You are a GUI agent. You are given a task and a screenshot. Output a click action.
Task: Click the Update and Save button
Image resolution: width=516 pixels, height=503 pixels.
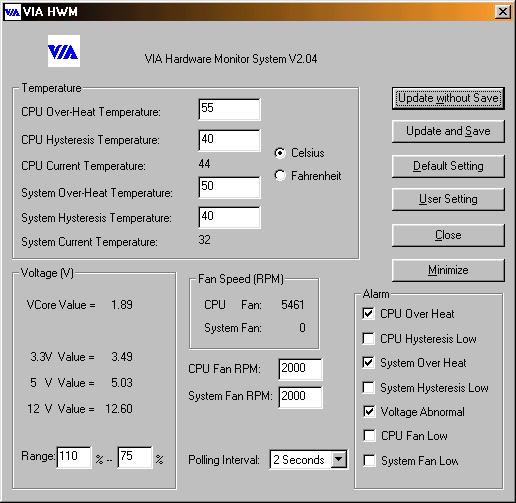(x=448, y=131)
